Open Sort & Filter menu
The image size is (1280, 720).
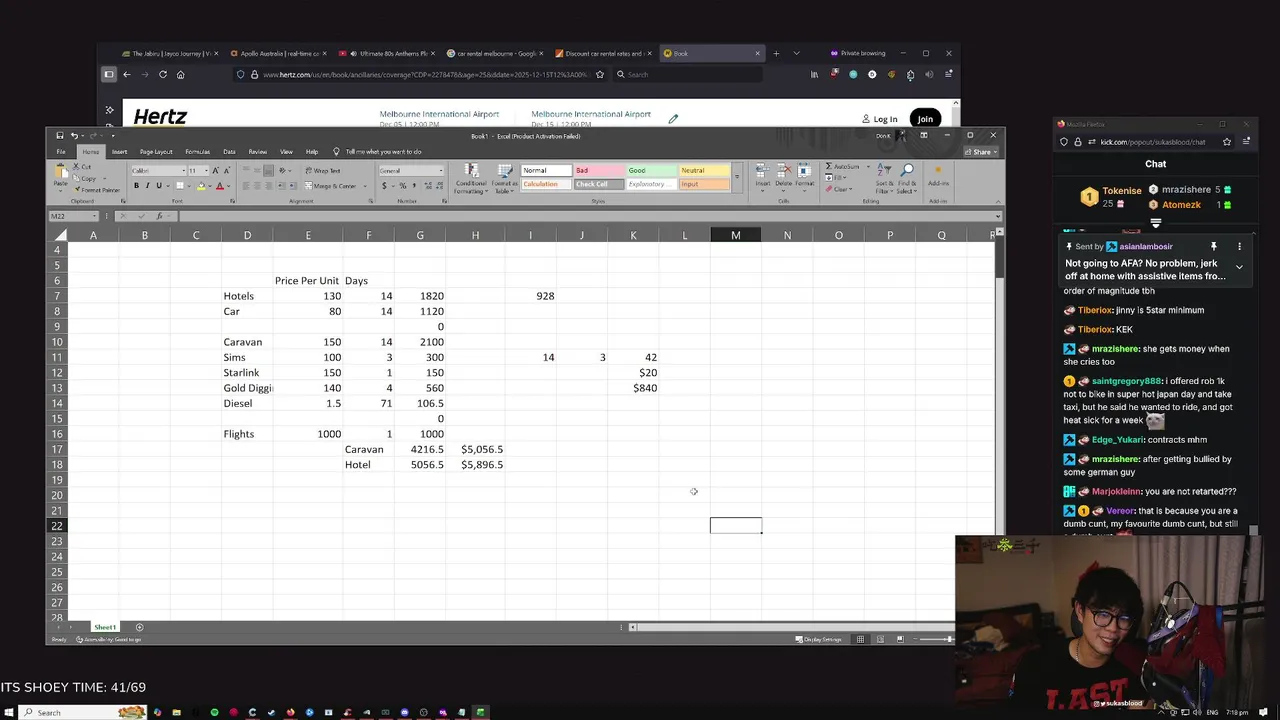(x=885, y=178)
